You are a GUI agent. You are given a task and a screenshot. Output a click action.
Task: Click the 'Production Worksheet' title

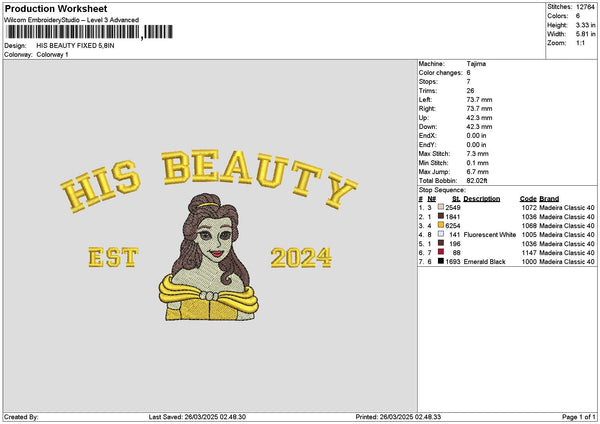point(56,8)
